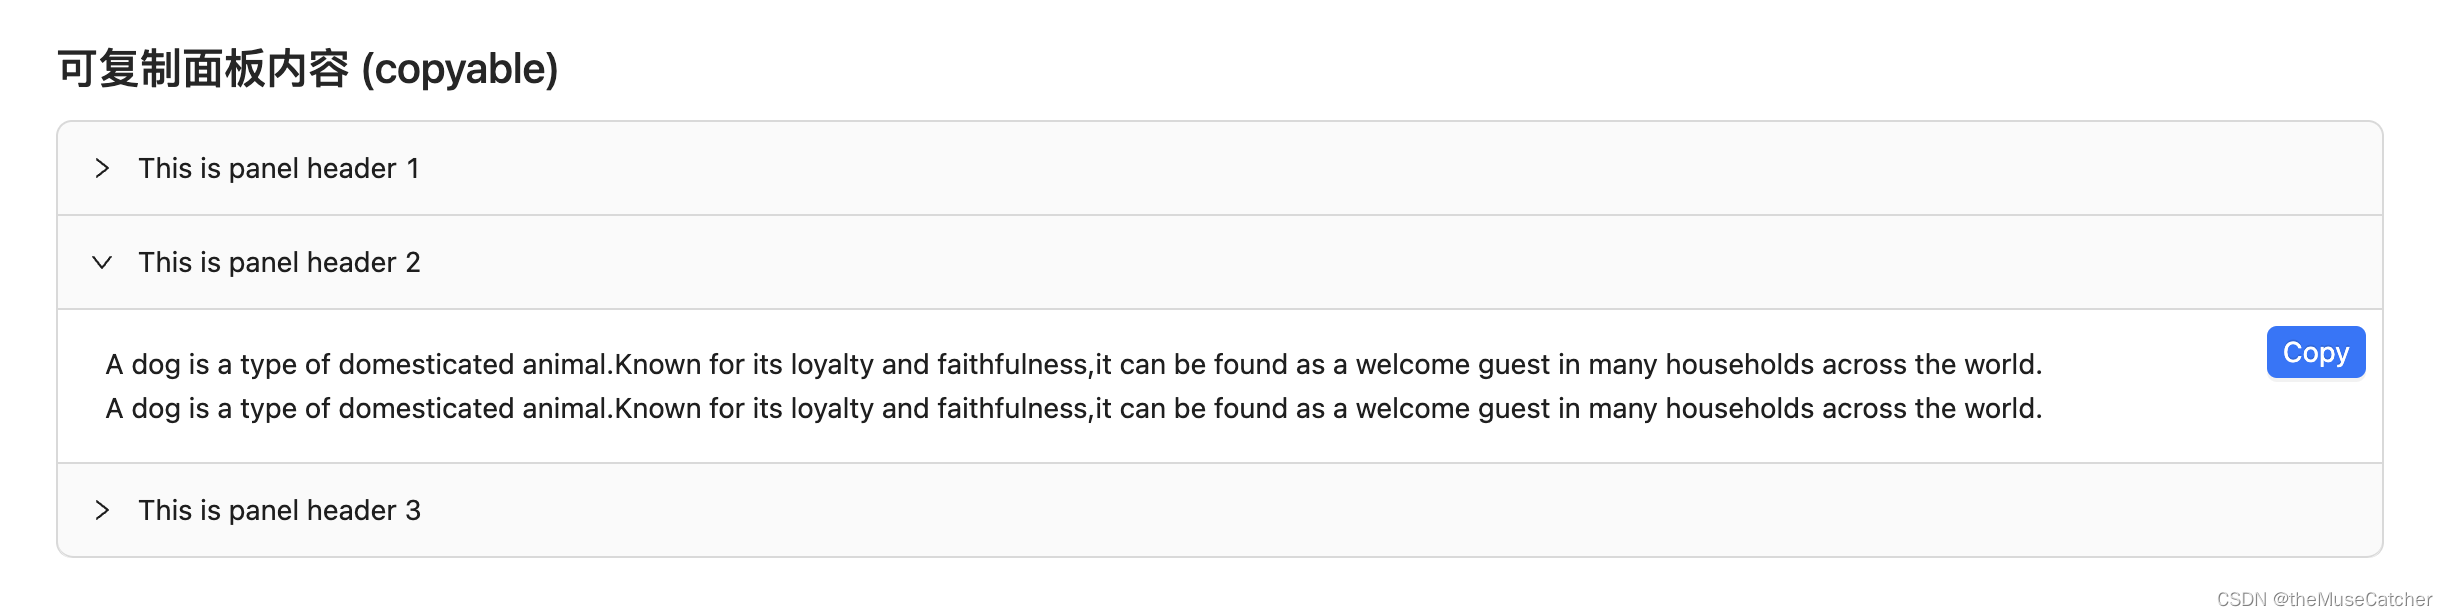The image size is (2448, 616).
Task: Expand panel header 3 via its chevron icon
Action: click(x=102, y=510)
